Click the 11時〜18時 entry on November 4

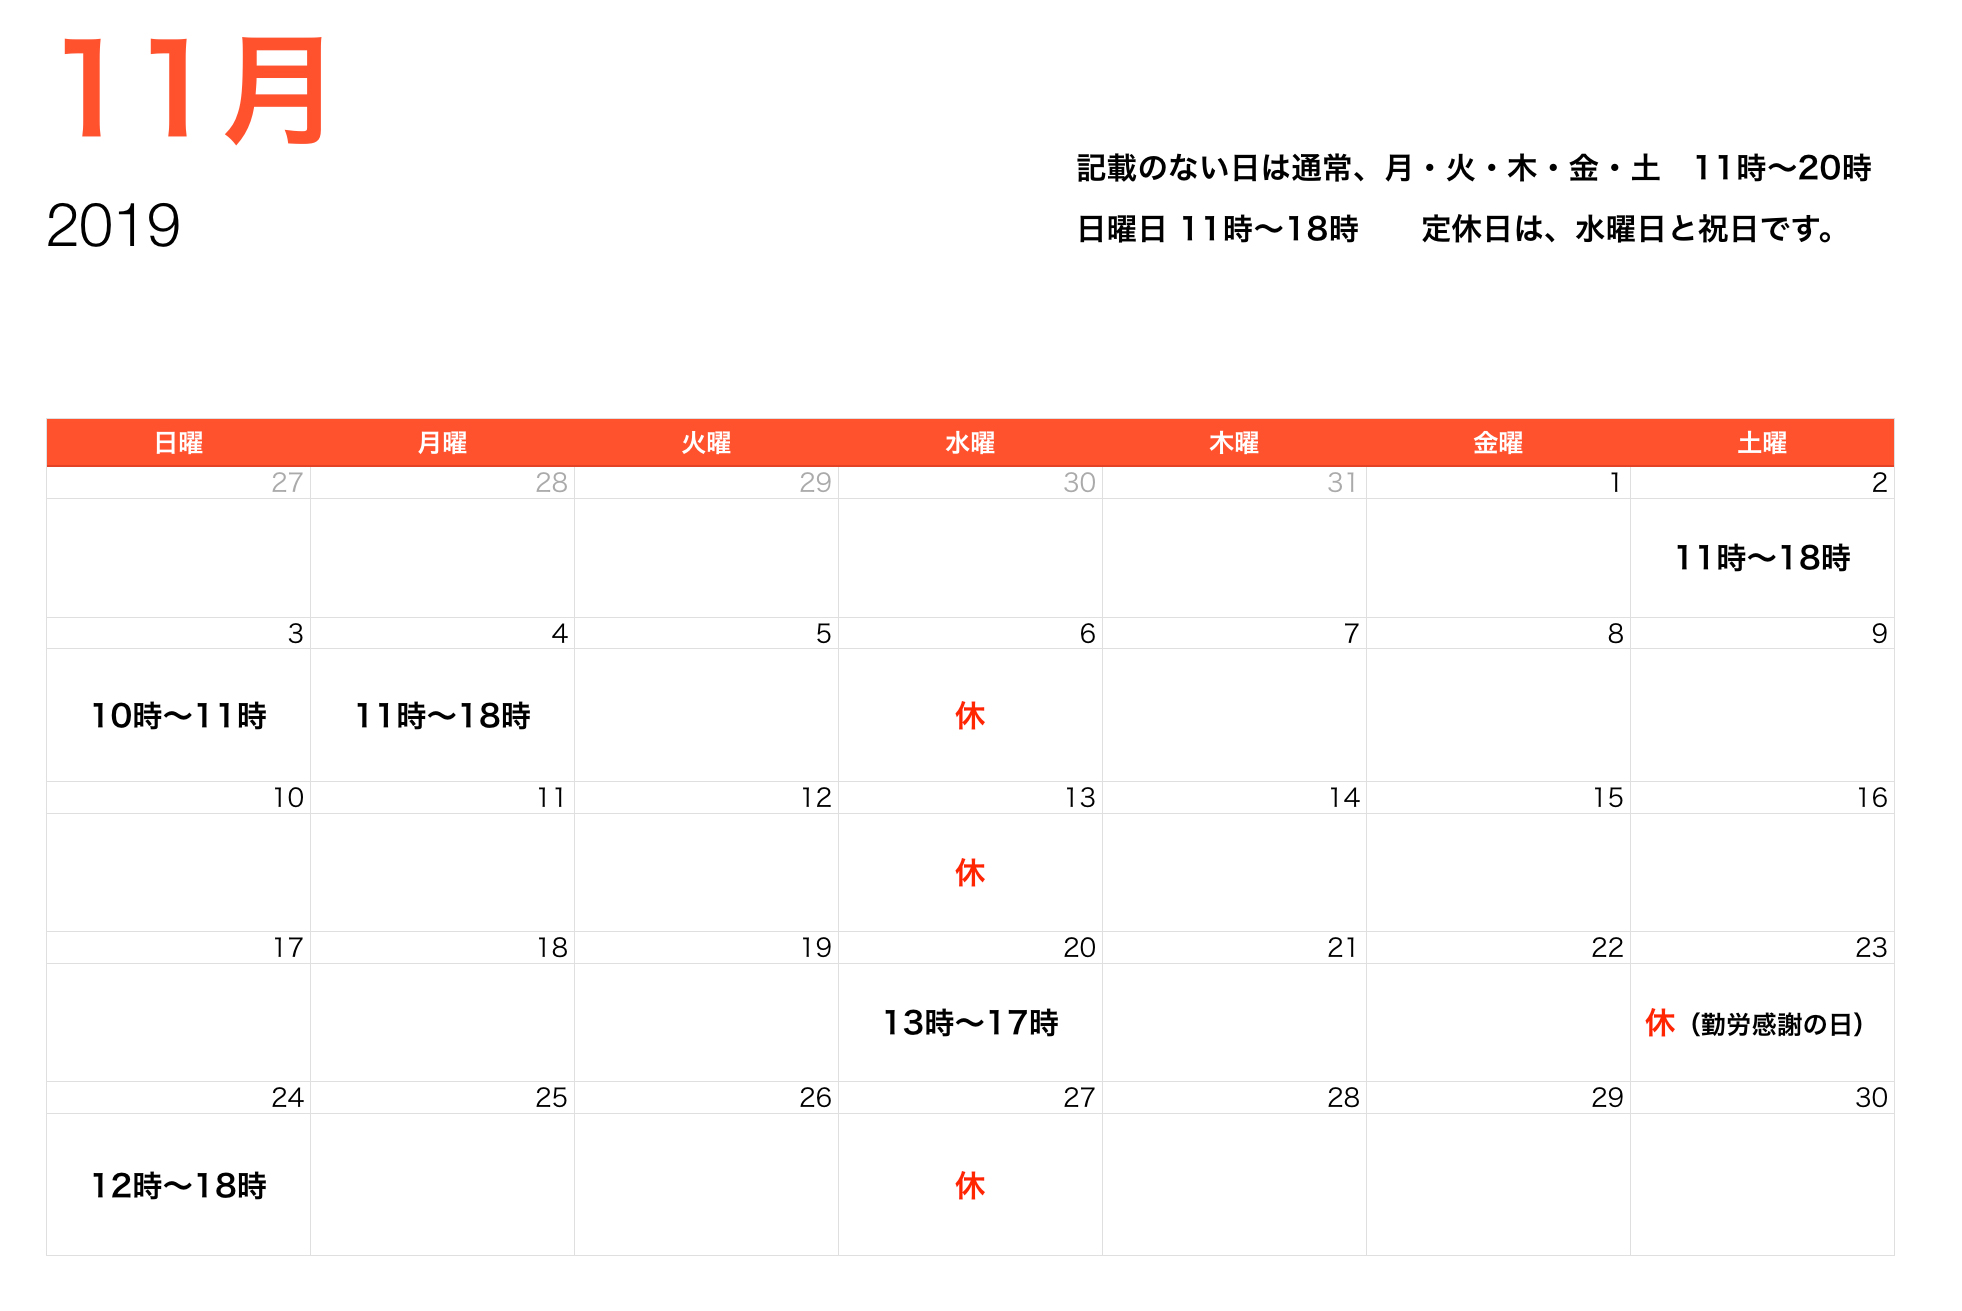click(442, 716)
